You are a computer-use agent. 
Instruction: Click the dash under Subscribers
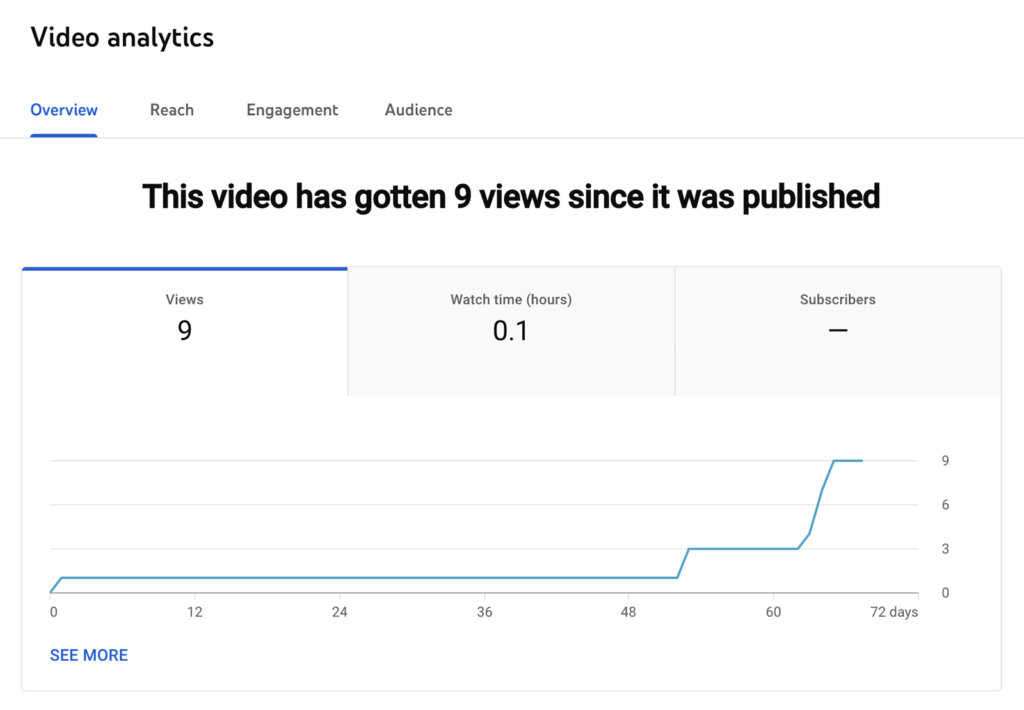point(837,331)
